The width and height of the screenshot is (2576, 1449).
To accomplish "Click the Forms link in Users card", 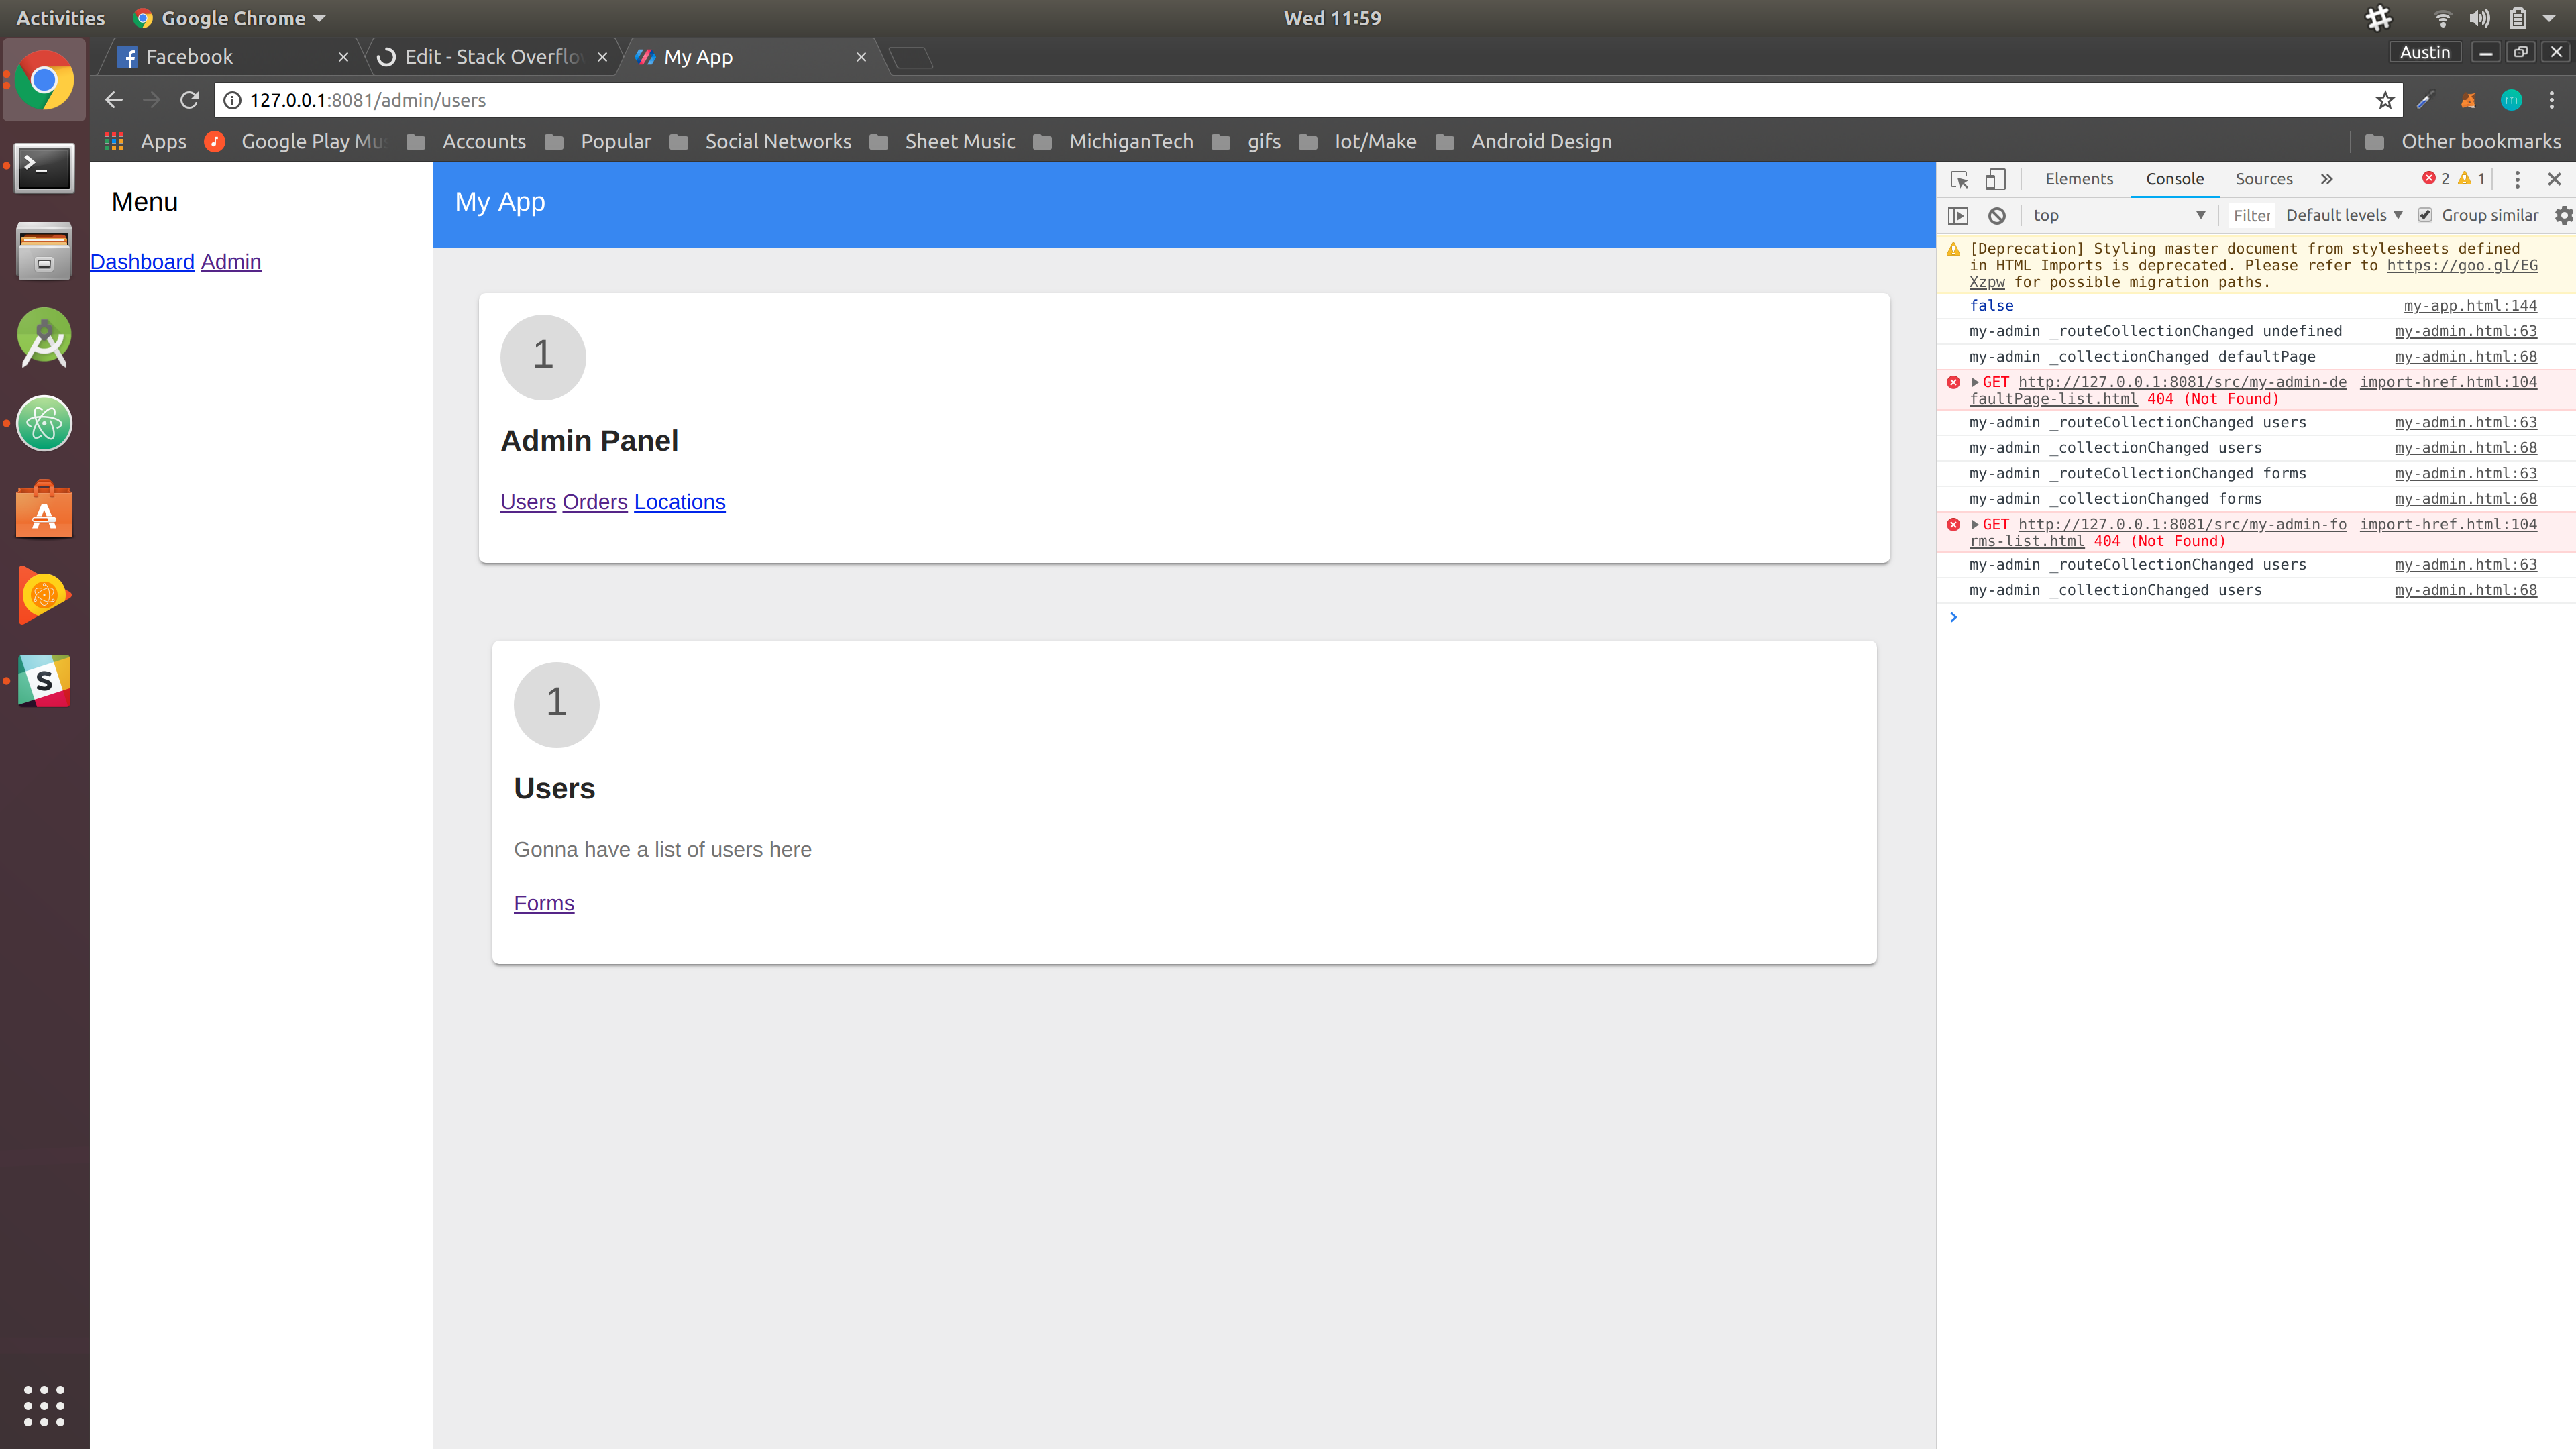I will (543, 903).
